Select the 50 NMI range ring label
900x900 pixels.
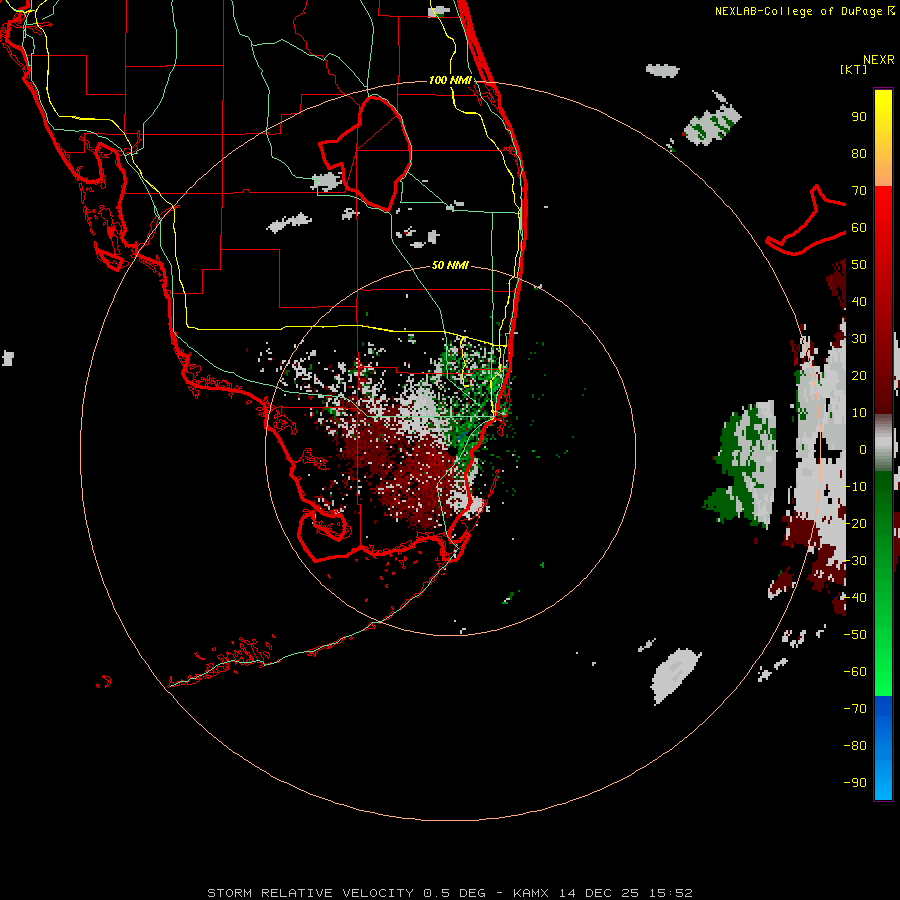[x=450, y=265]
